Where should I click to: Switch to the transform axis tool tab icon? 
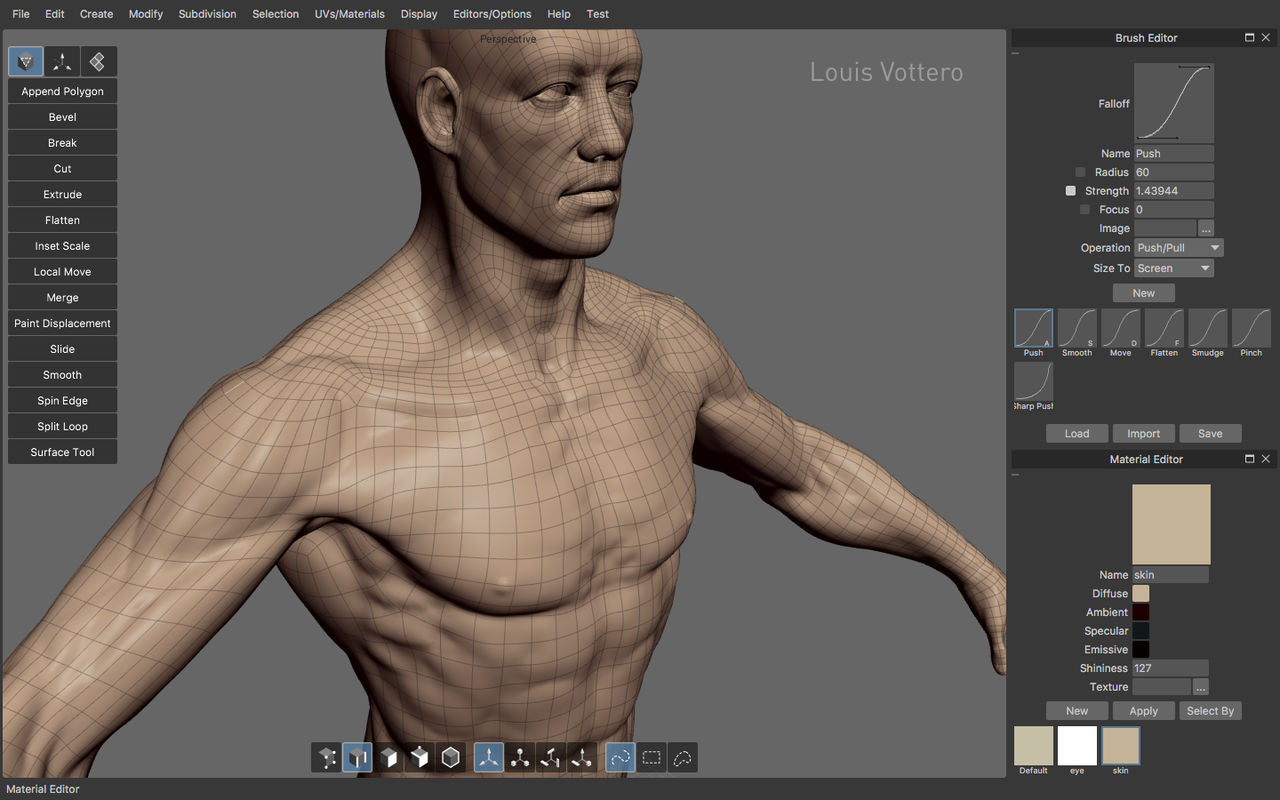pos(62,62)
